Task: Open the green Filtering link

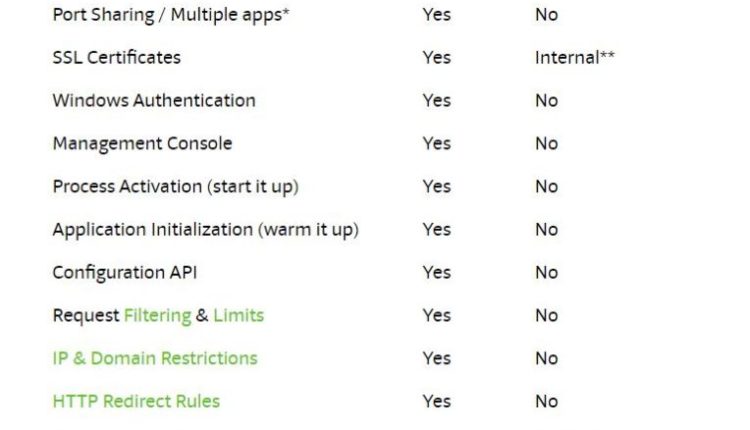Action: click(x=157, y=316)
